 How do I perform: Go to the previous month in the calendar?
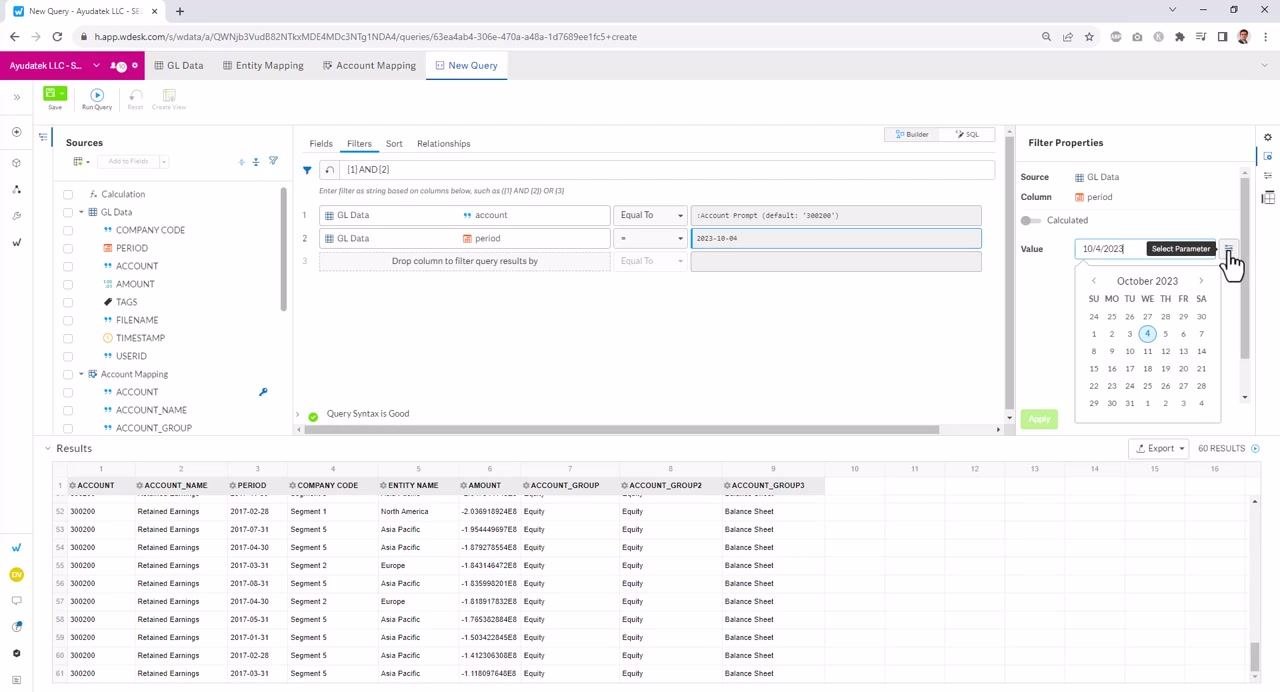pyautogui.click(x=1094, y=281)
